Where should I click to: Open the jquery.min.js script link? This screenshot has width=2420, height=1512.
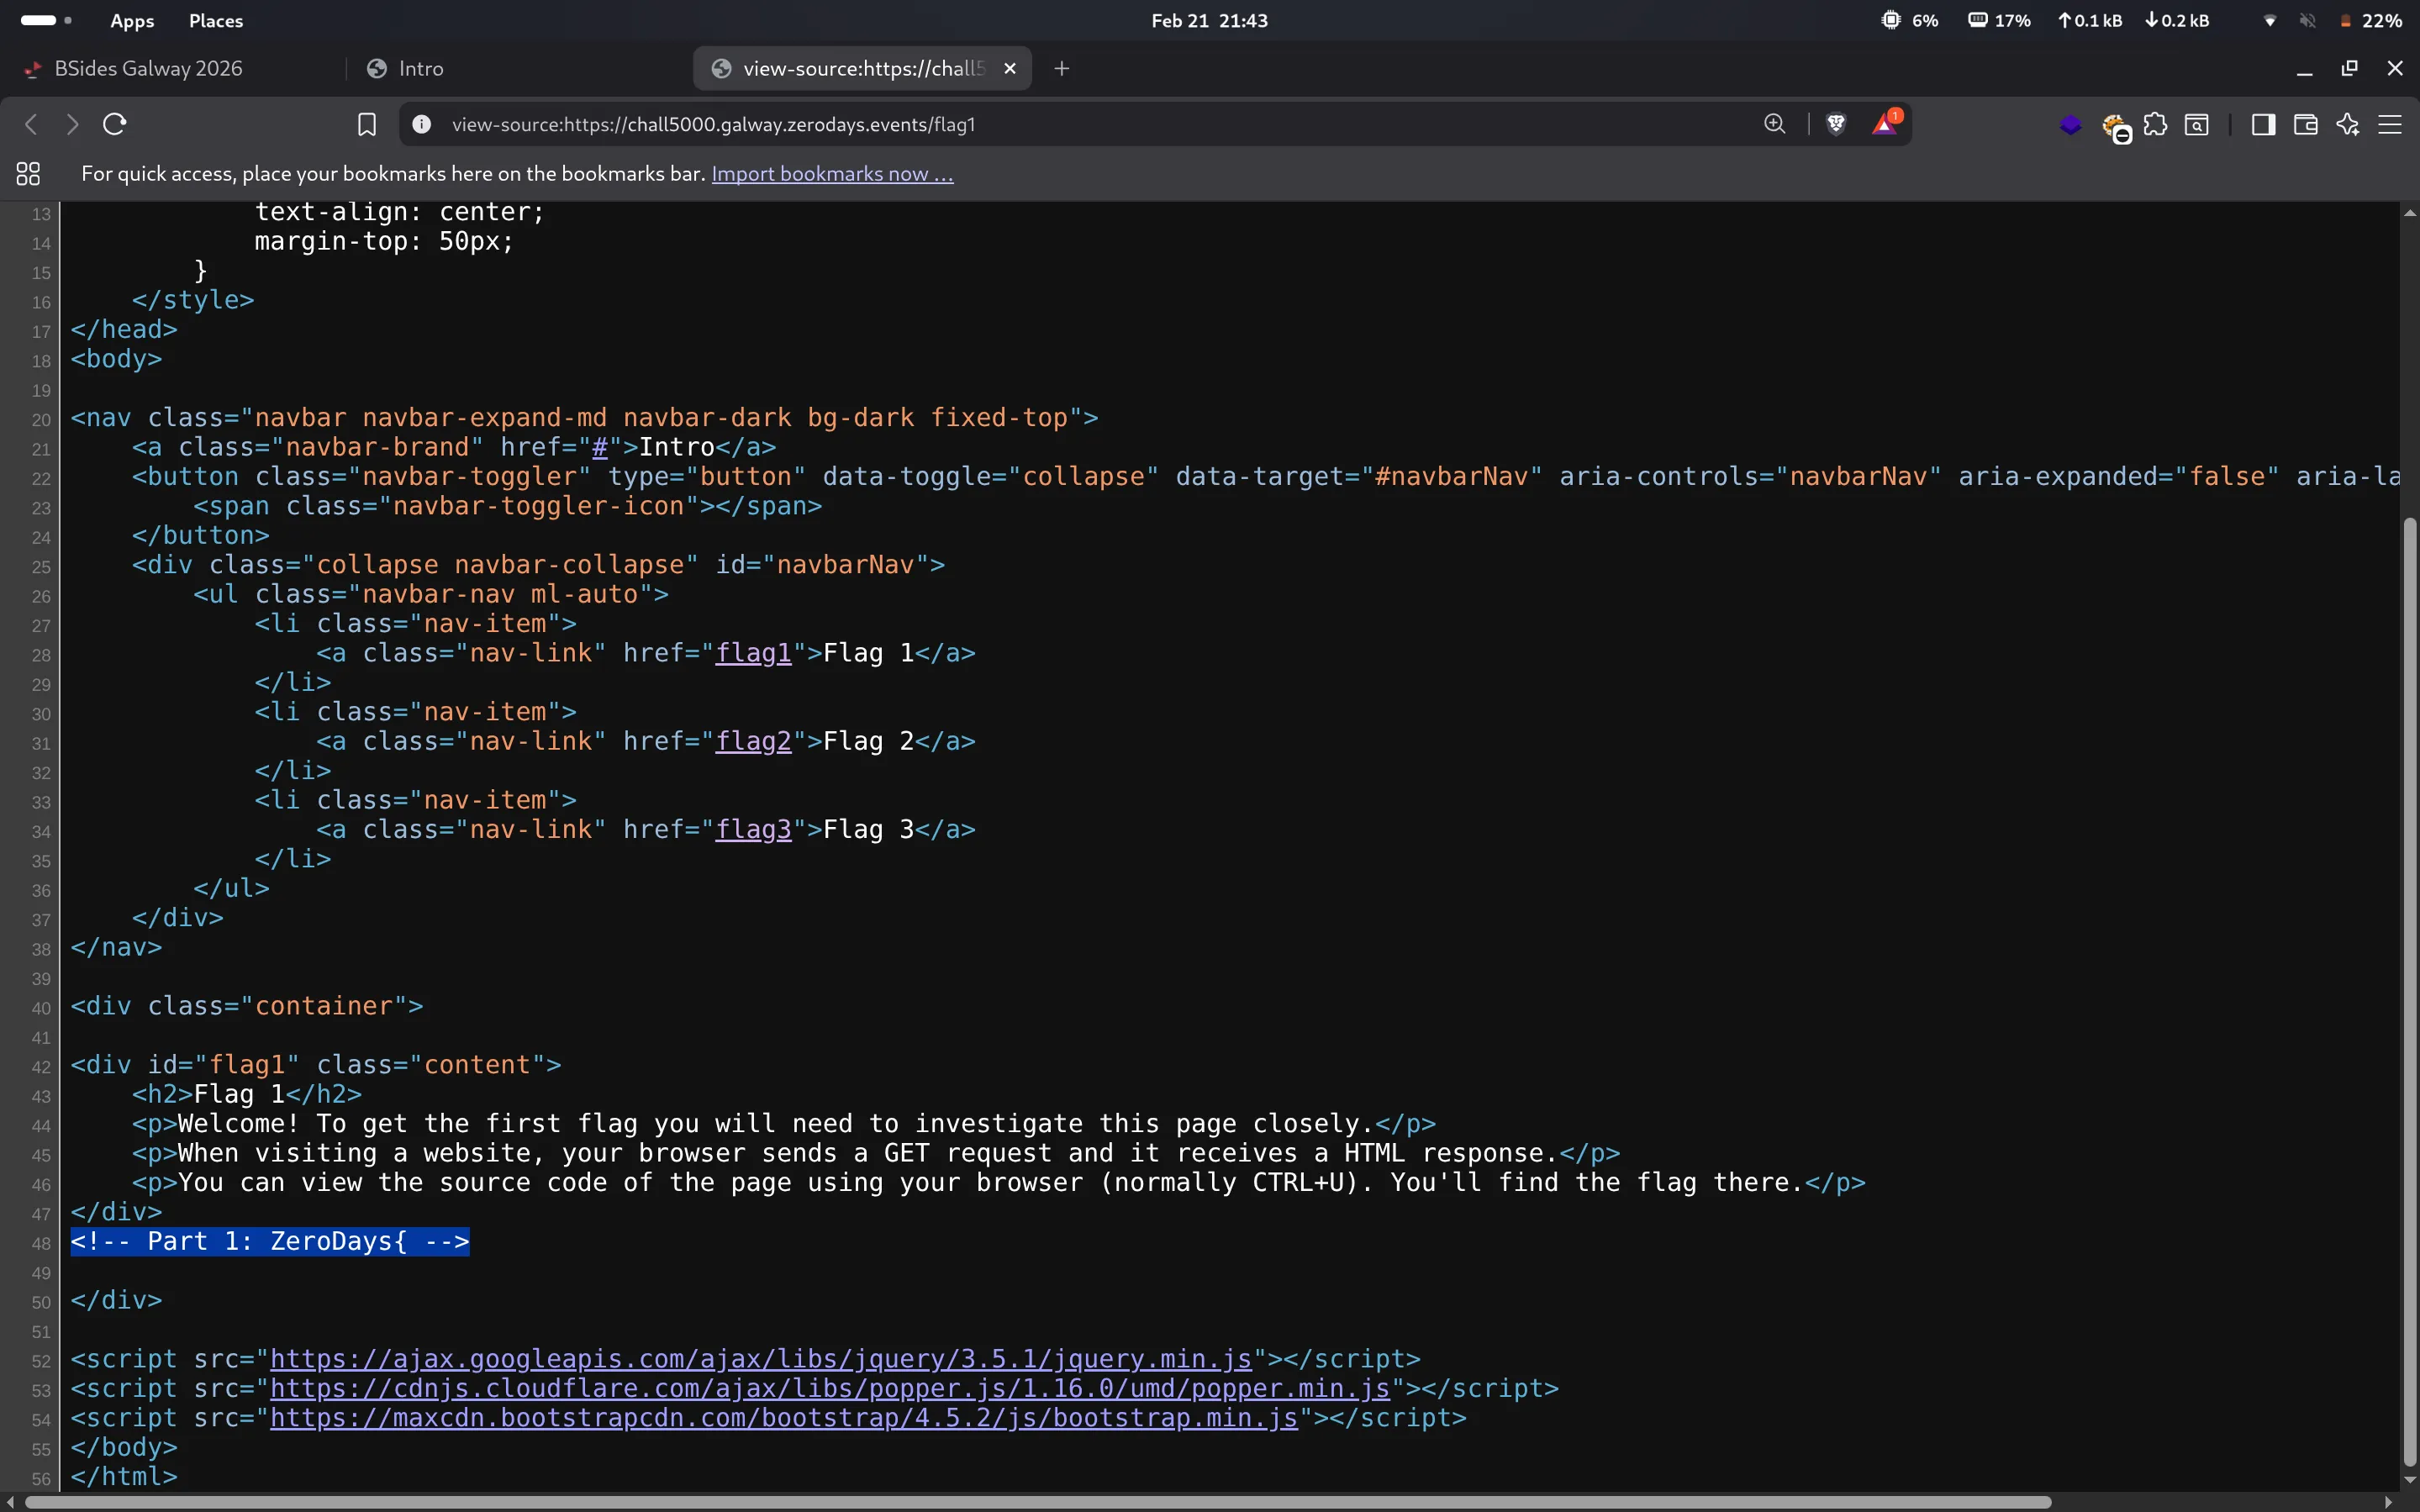pyautogui.click(x=760, y=1359)
